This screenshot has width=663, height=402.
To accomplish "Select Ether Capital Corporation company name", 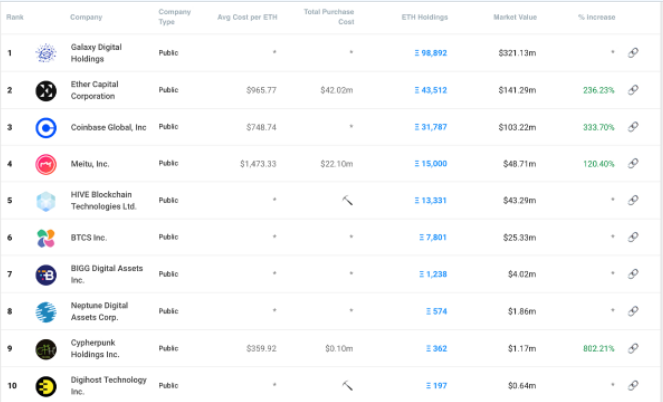I will (95, 90).
